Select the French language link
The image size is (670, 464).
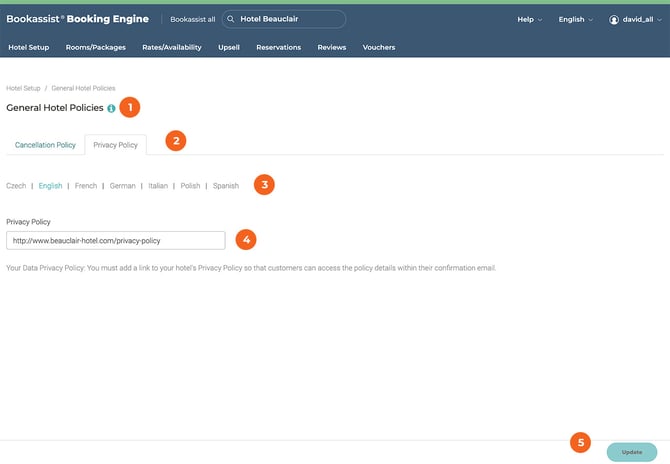(x=86, y=186)
